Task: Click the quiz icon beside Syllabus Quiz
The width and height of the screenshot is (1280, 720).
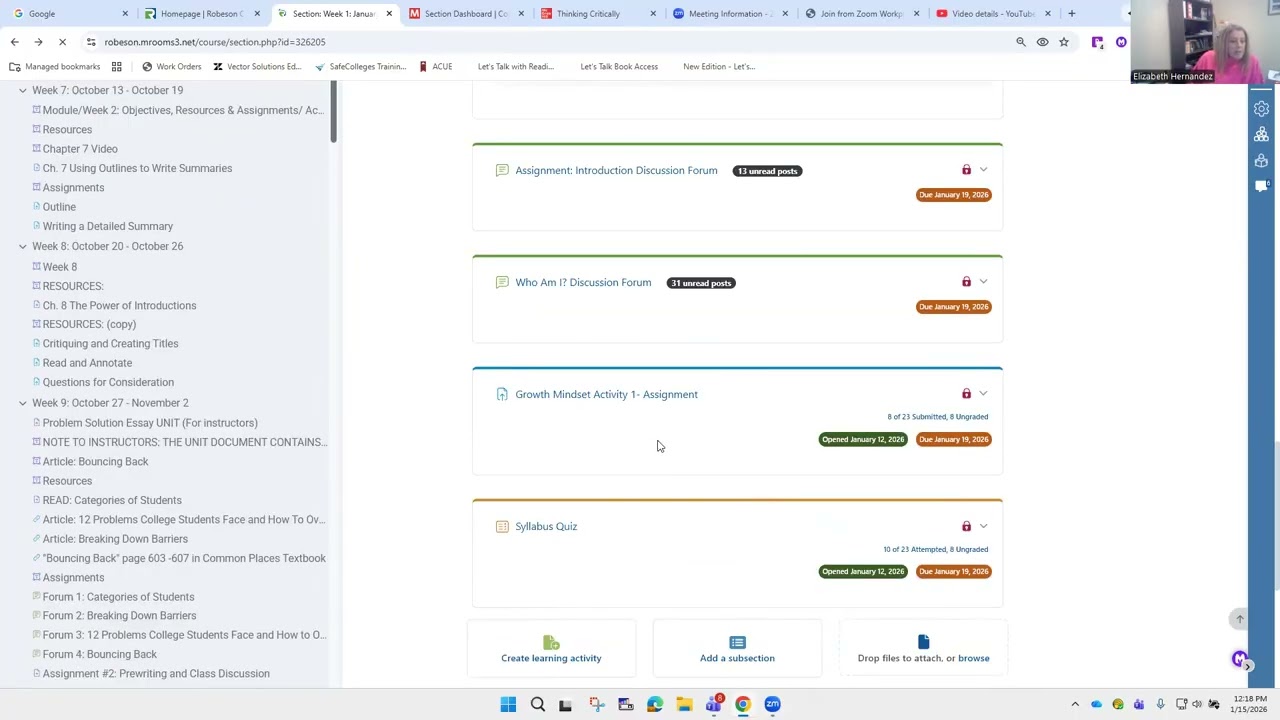Action: pyautogui.click(x=502, y=526)
